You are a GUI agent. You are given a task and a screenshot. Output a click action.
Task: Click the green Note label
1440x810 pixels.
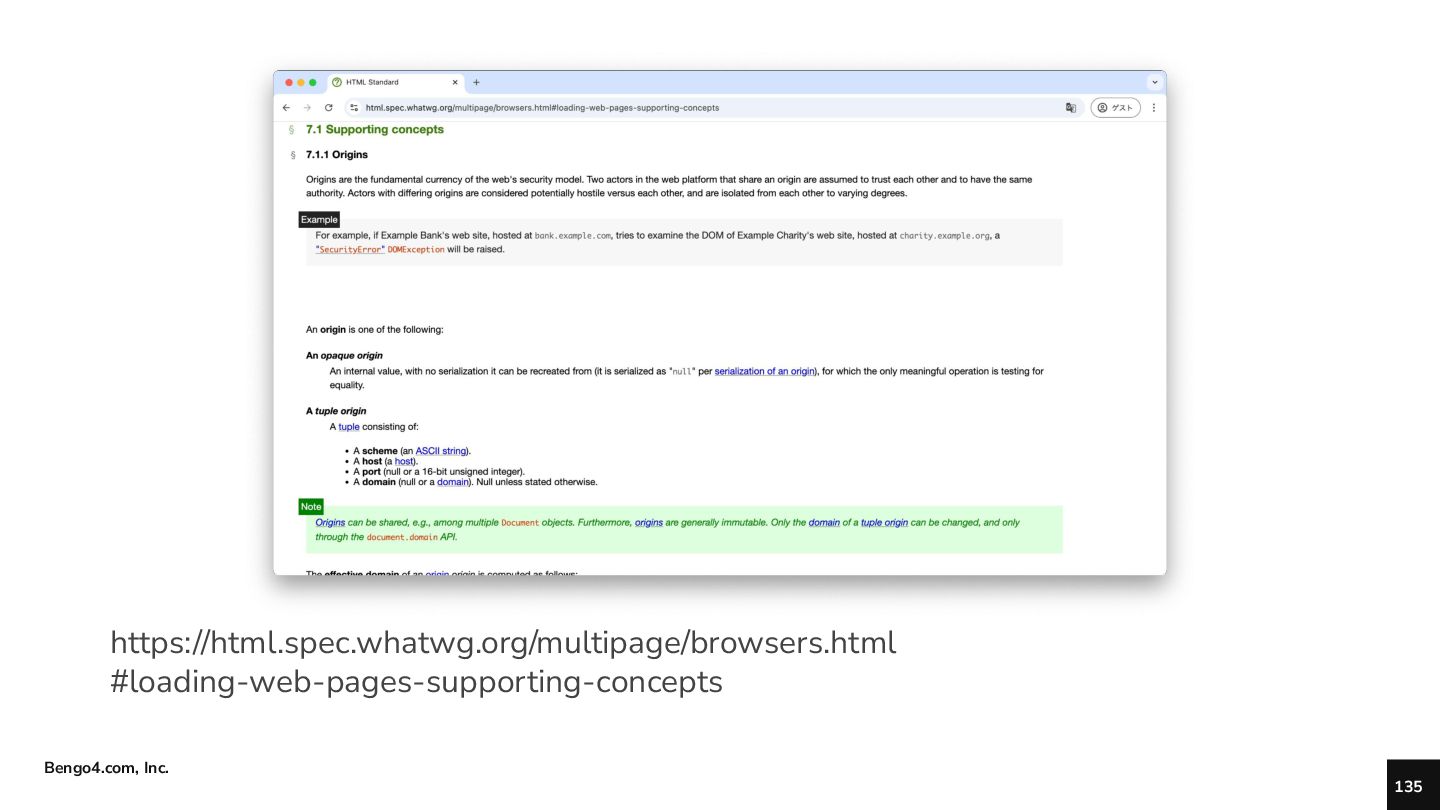[x=311, y=506]
